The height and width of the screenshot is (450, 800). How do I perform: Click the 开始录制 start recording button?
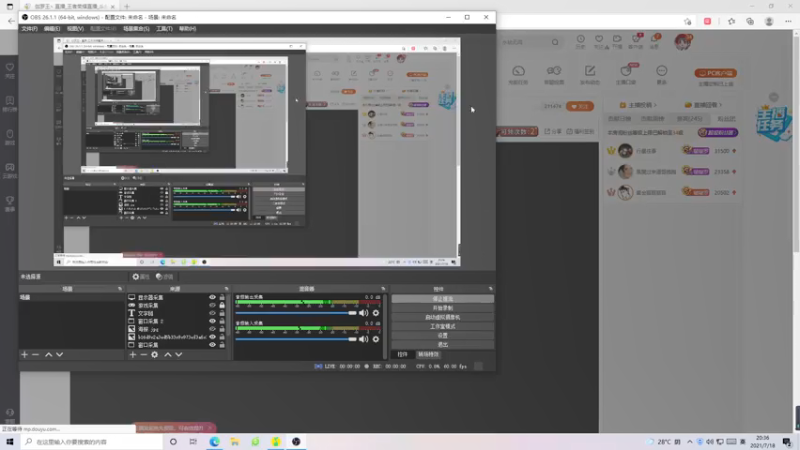pos(442,308)
